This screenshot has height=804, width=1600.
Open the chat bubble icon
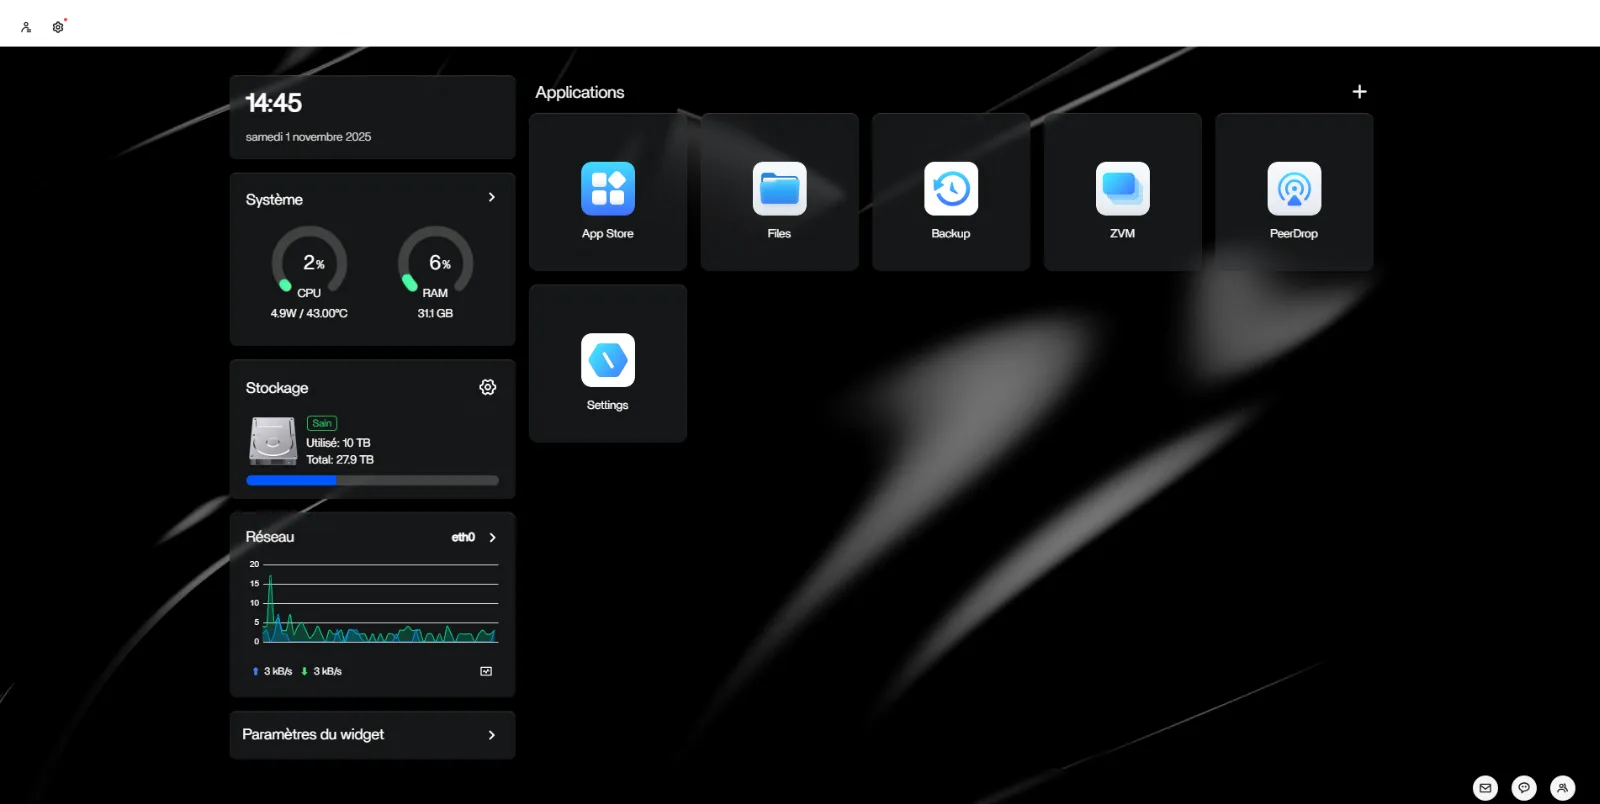[1524, 788]
